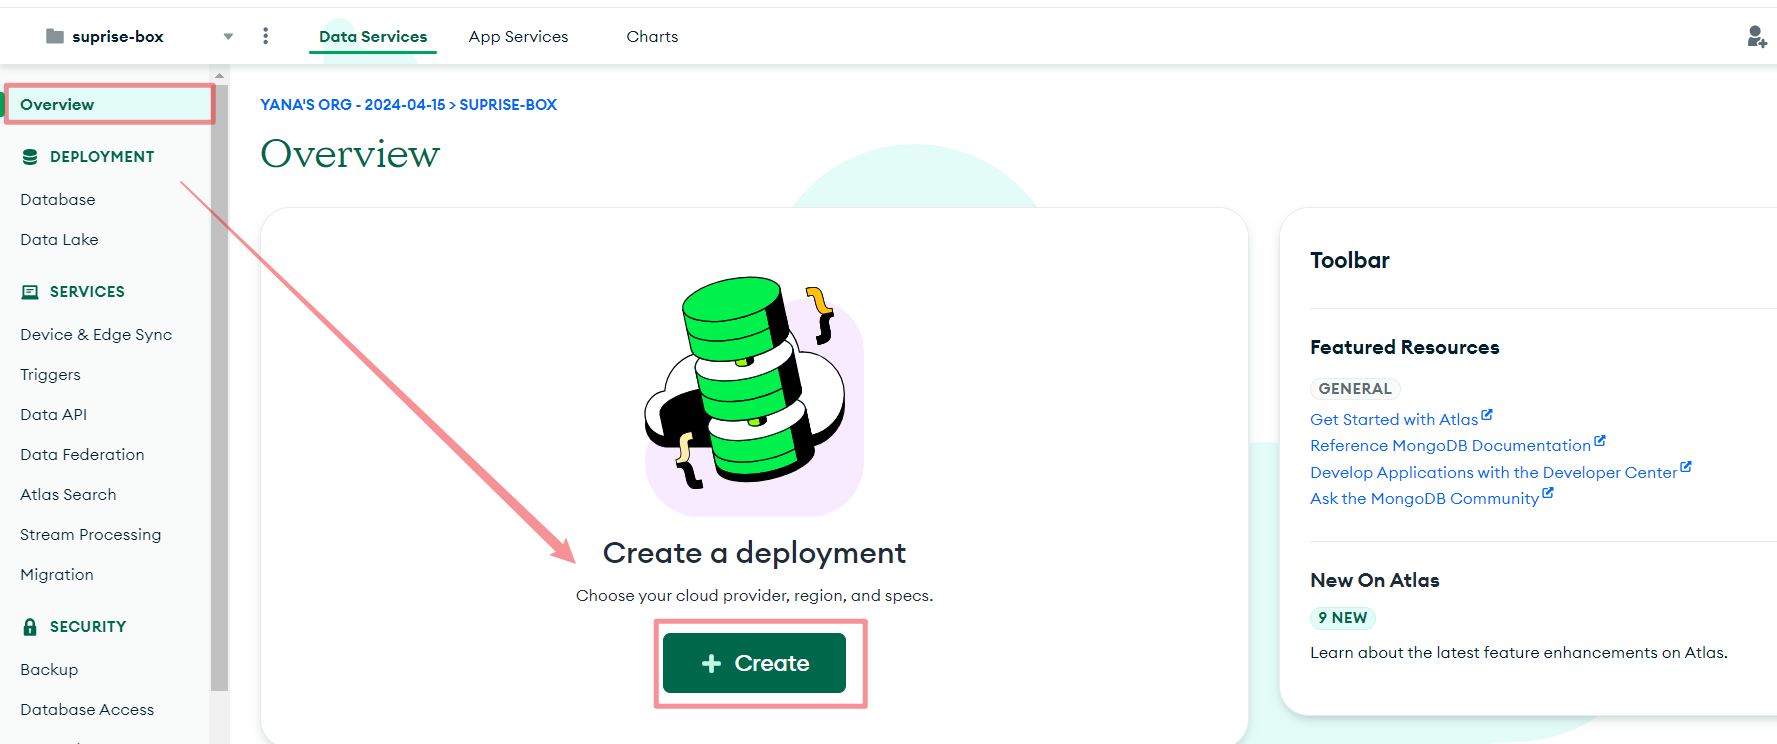Click the GENERAL resources tag
This screenshot has width=1777, height=744.
(1355, 389)
